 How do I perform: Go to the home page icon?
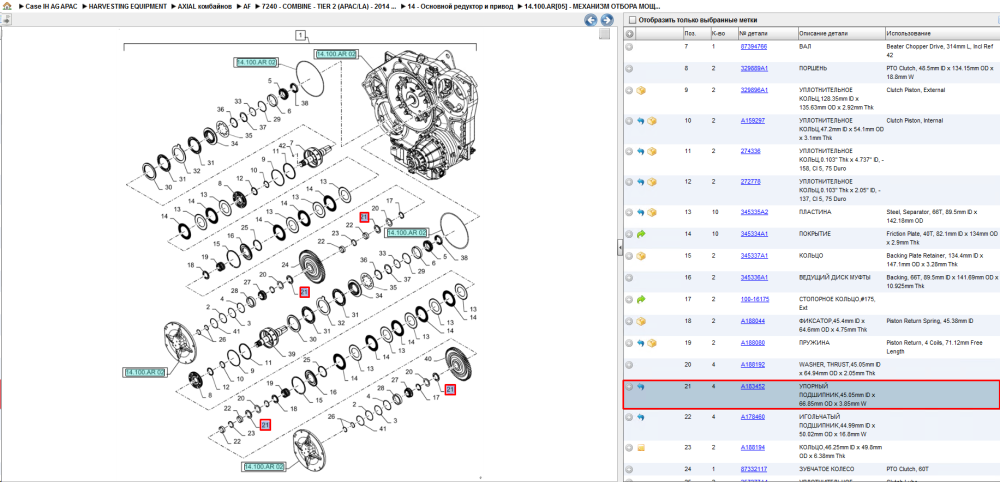click(6, 5)
